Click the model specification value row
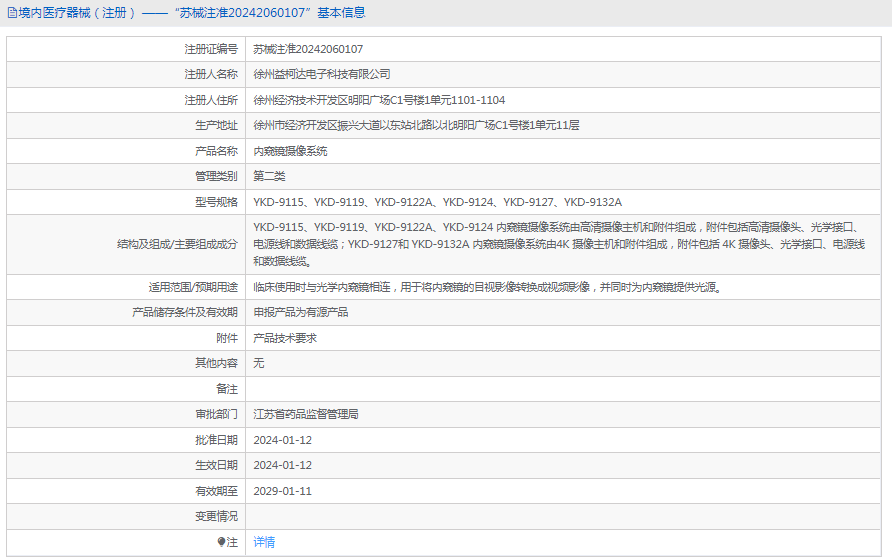The height and width of the screenshot is (560, 892). (437, 202)
